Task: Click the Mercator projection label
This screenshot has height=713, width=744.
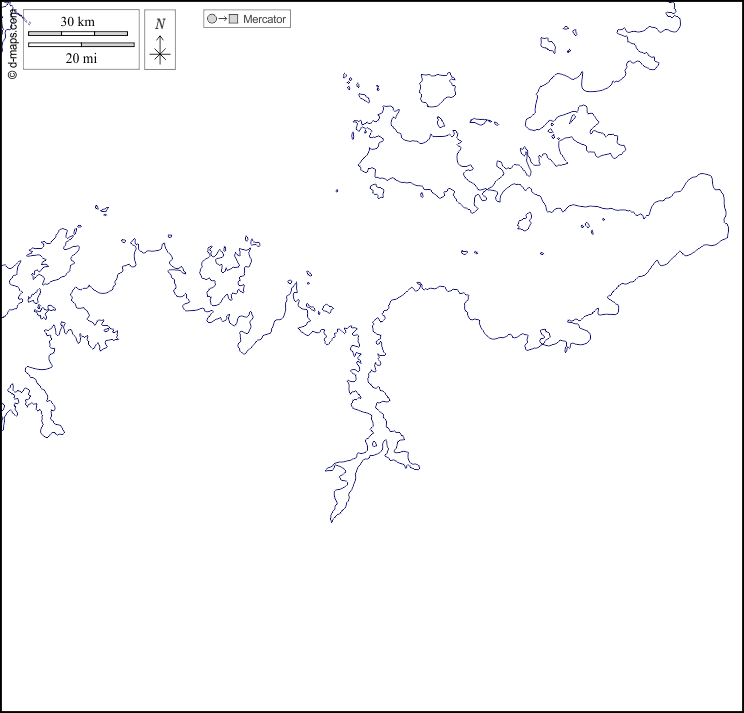Action: 264,19
